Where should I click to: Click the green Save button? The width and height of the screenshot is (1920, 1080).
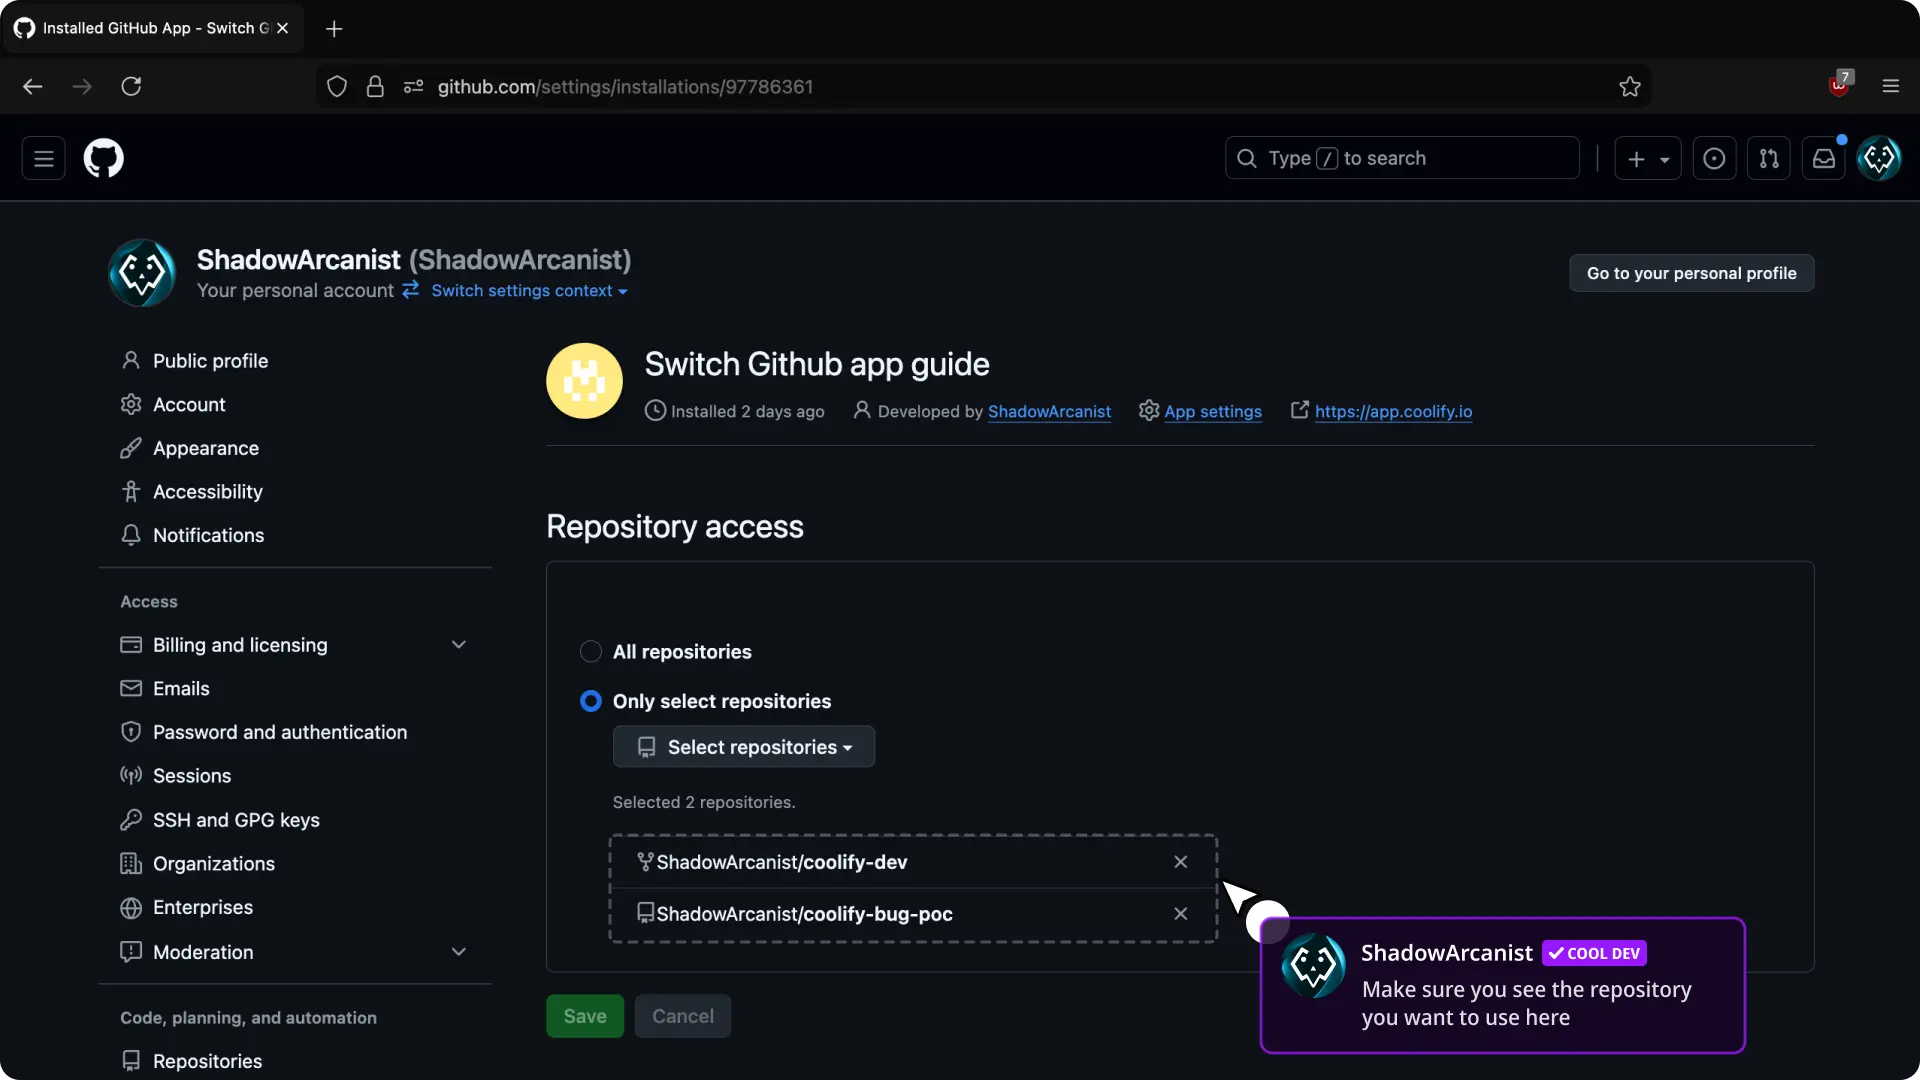[584, 1016]
